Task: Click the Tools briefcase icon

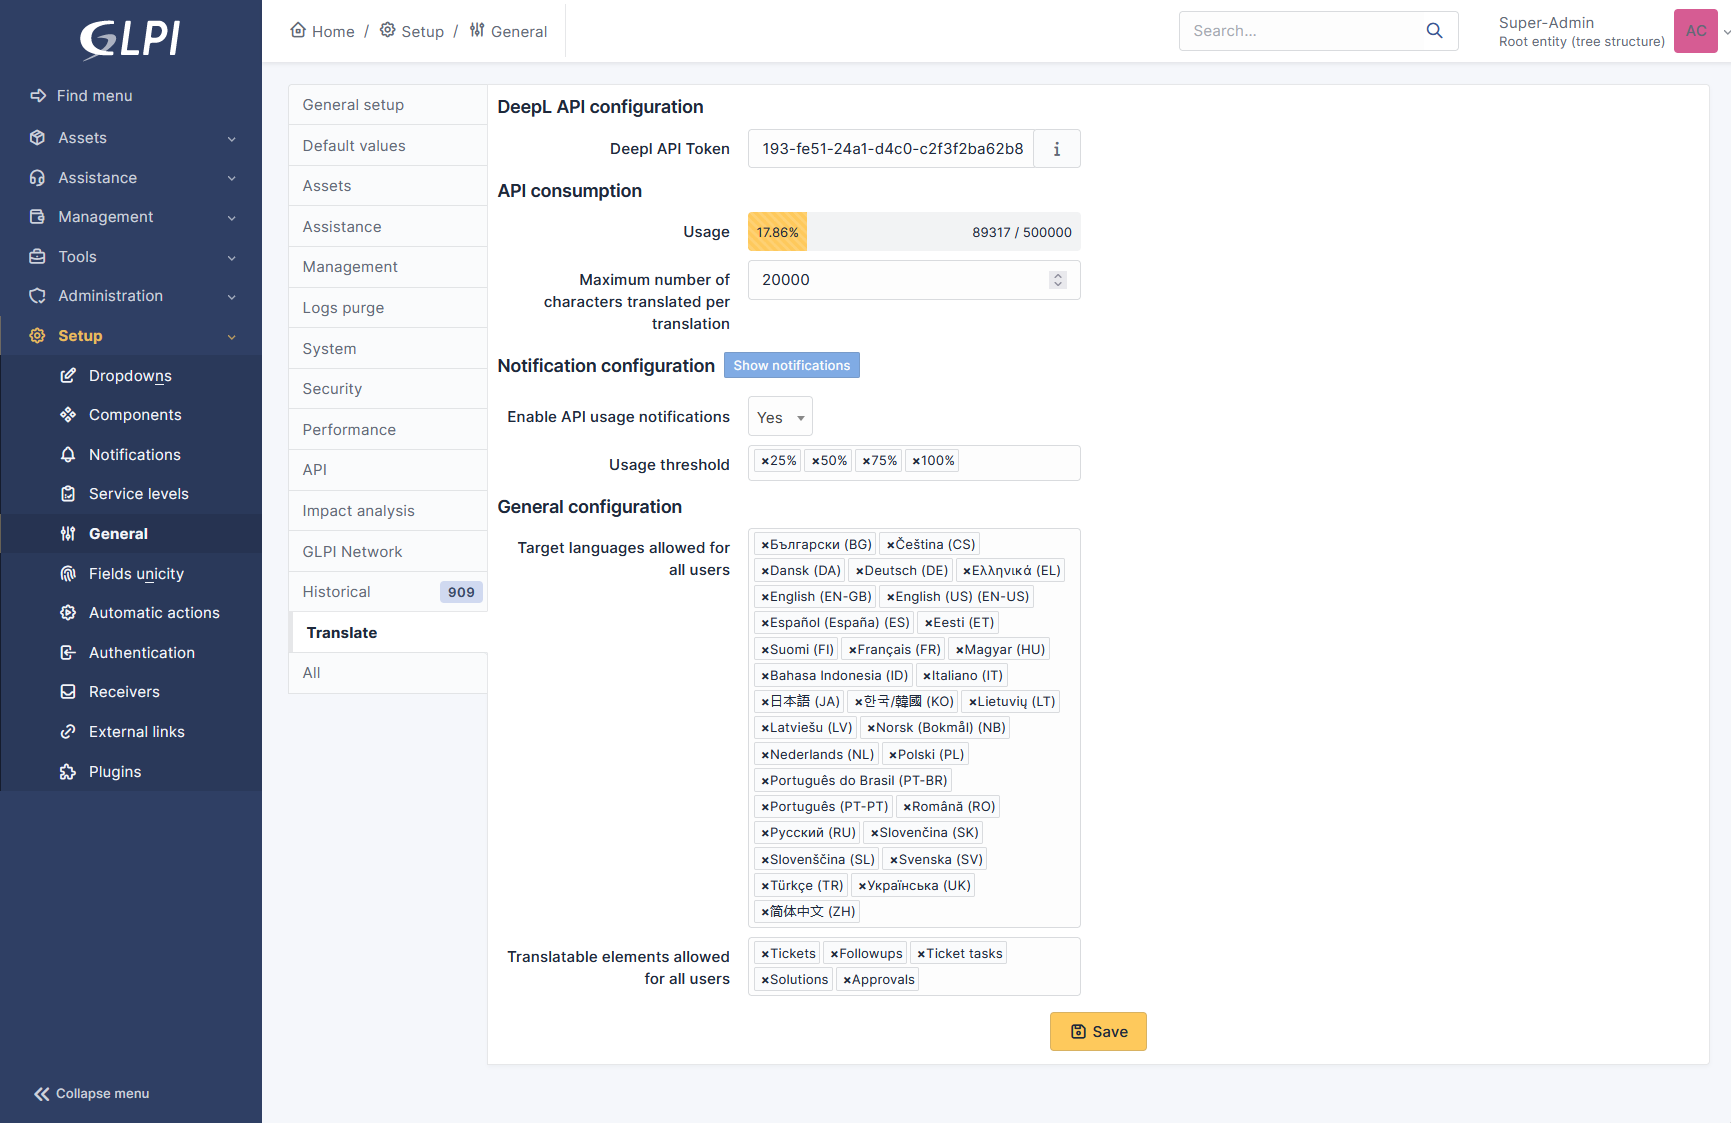Action: click(x=38, y=257)
